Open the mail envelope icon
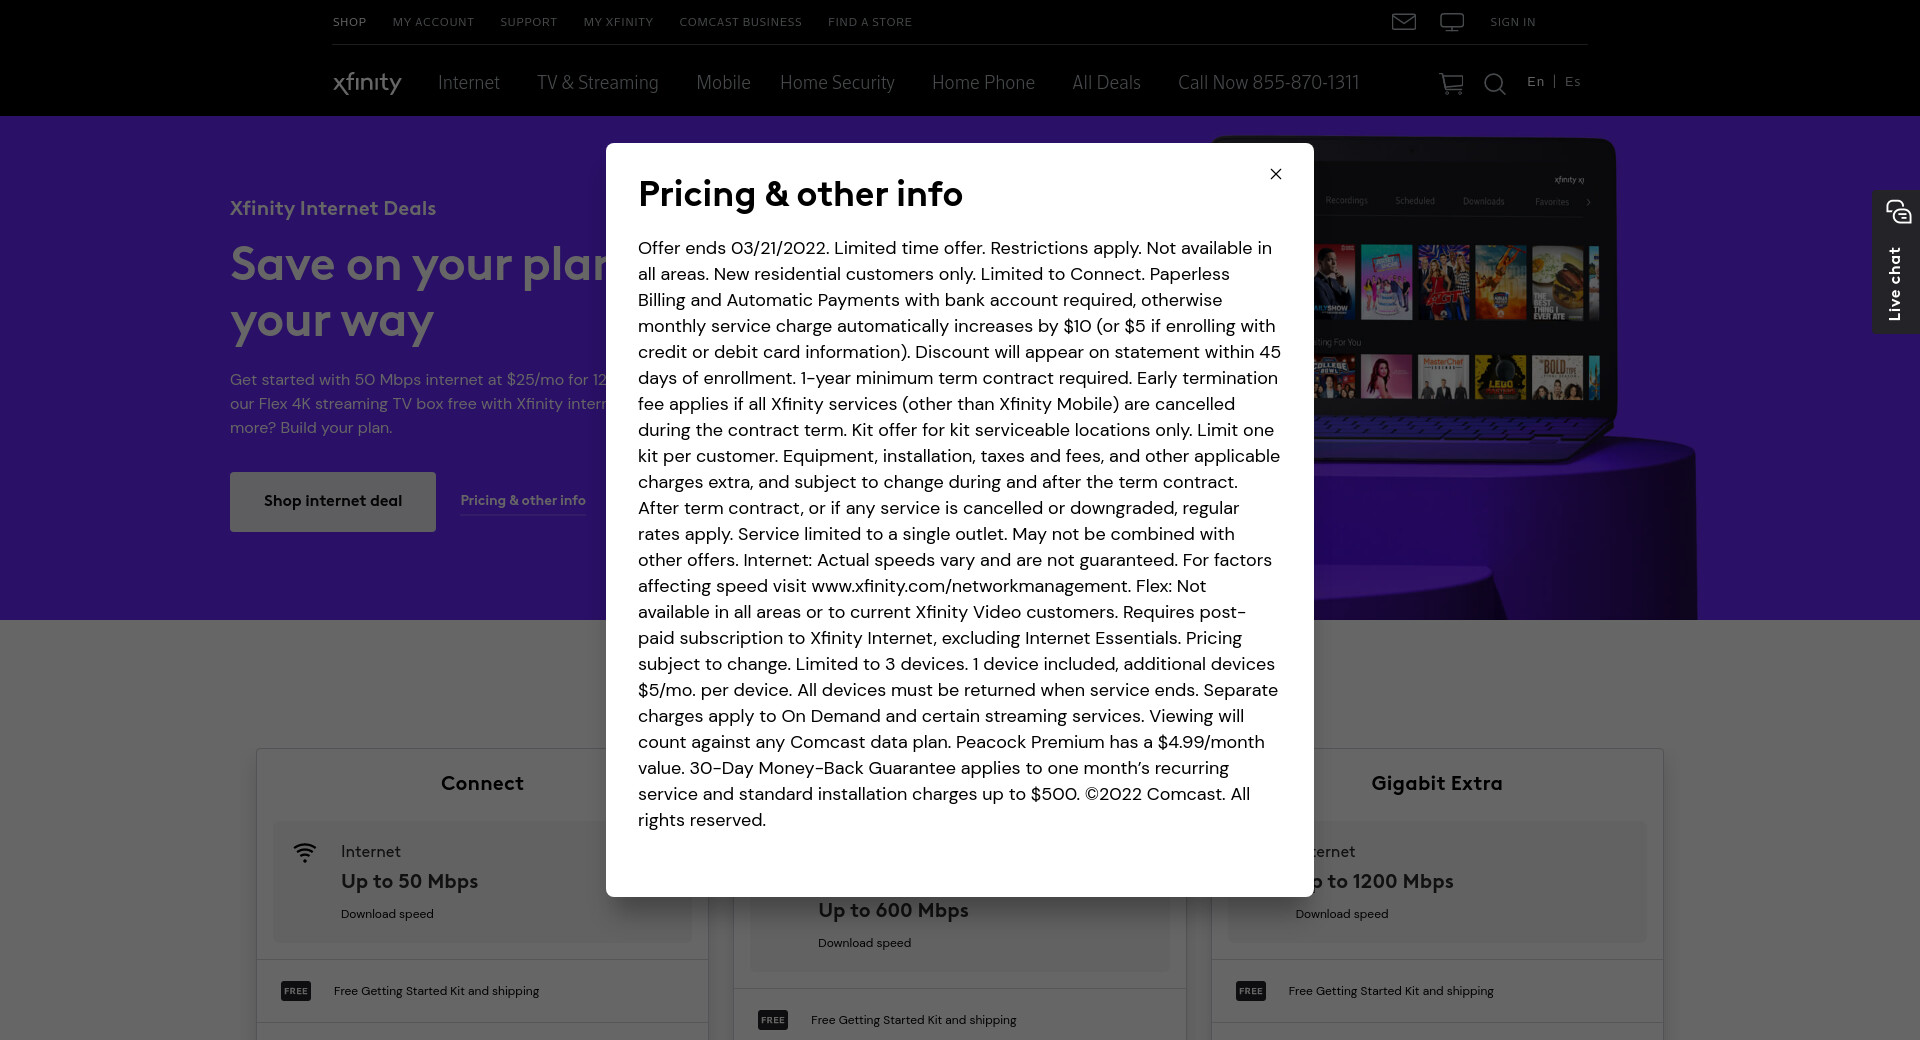 click(x=1403, y=22)
